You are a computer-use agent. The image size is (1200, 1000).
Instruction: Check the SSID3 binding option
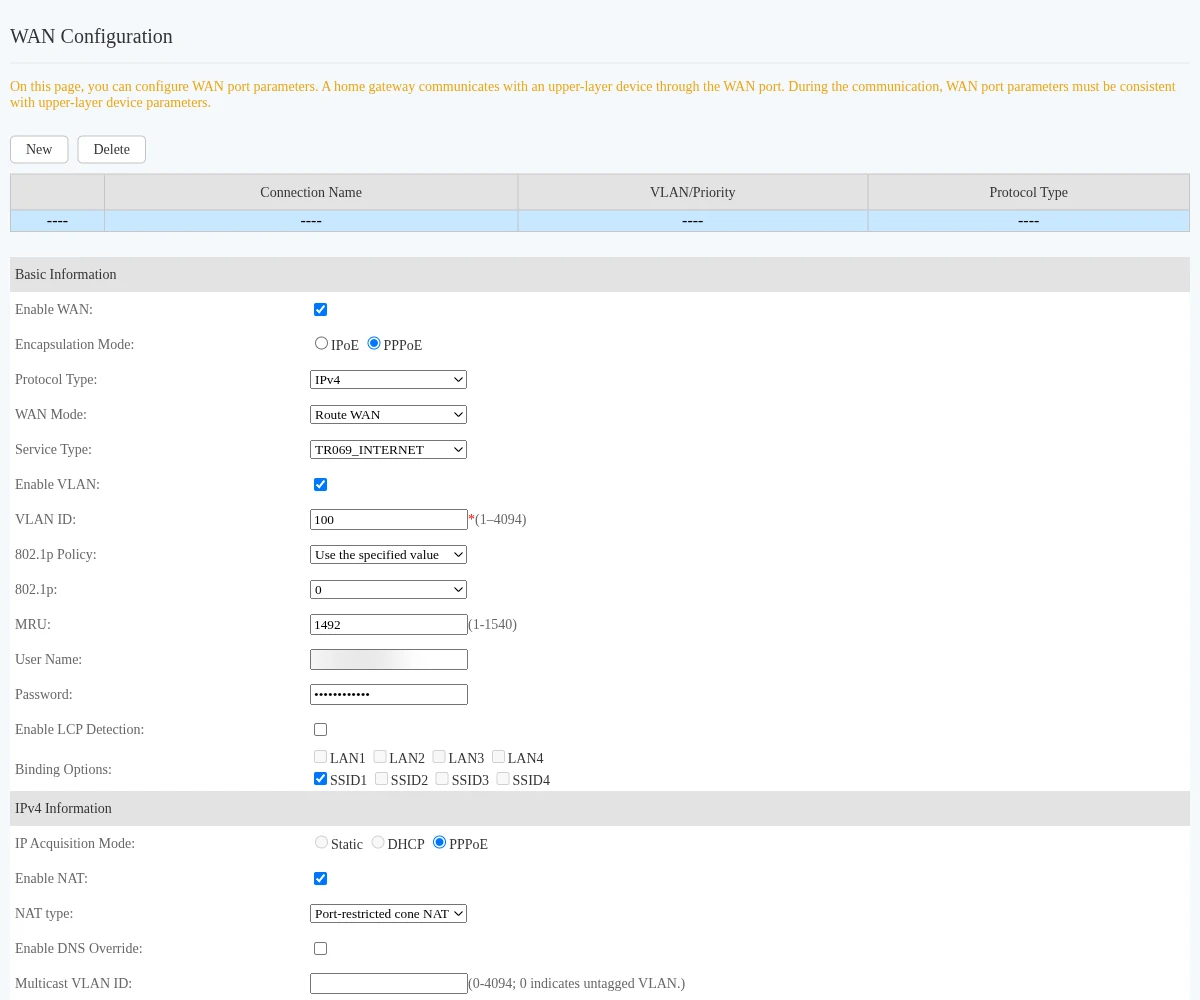pos(442,778)
